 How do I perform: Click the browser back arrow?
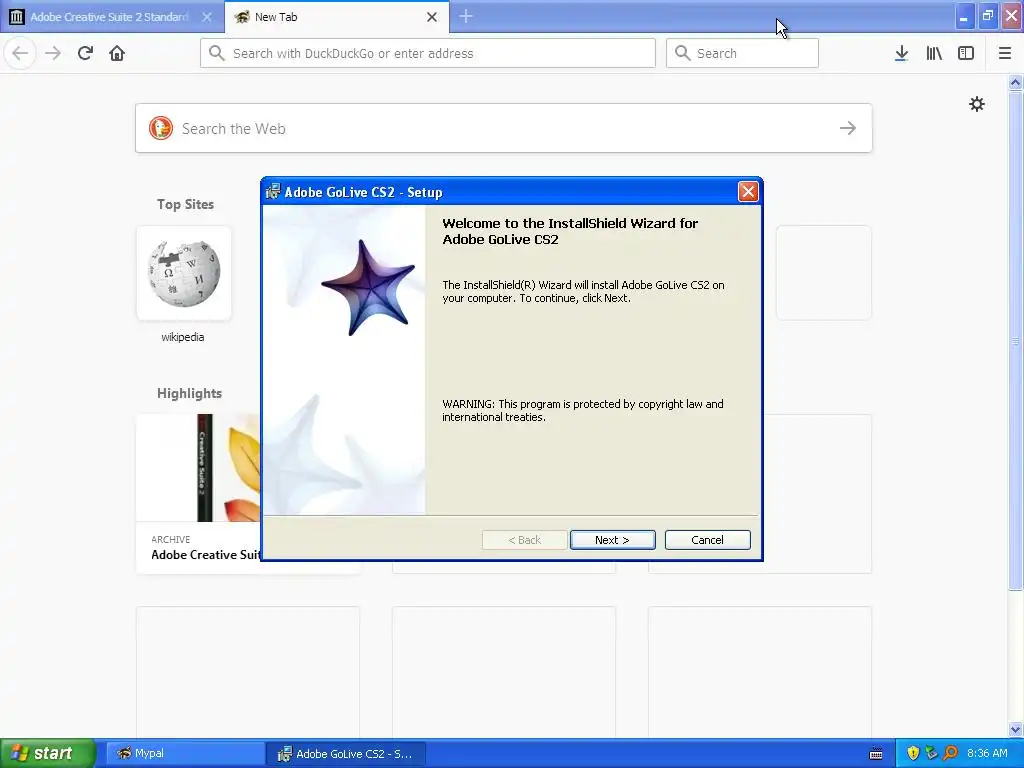point(20,53)
